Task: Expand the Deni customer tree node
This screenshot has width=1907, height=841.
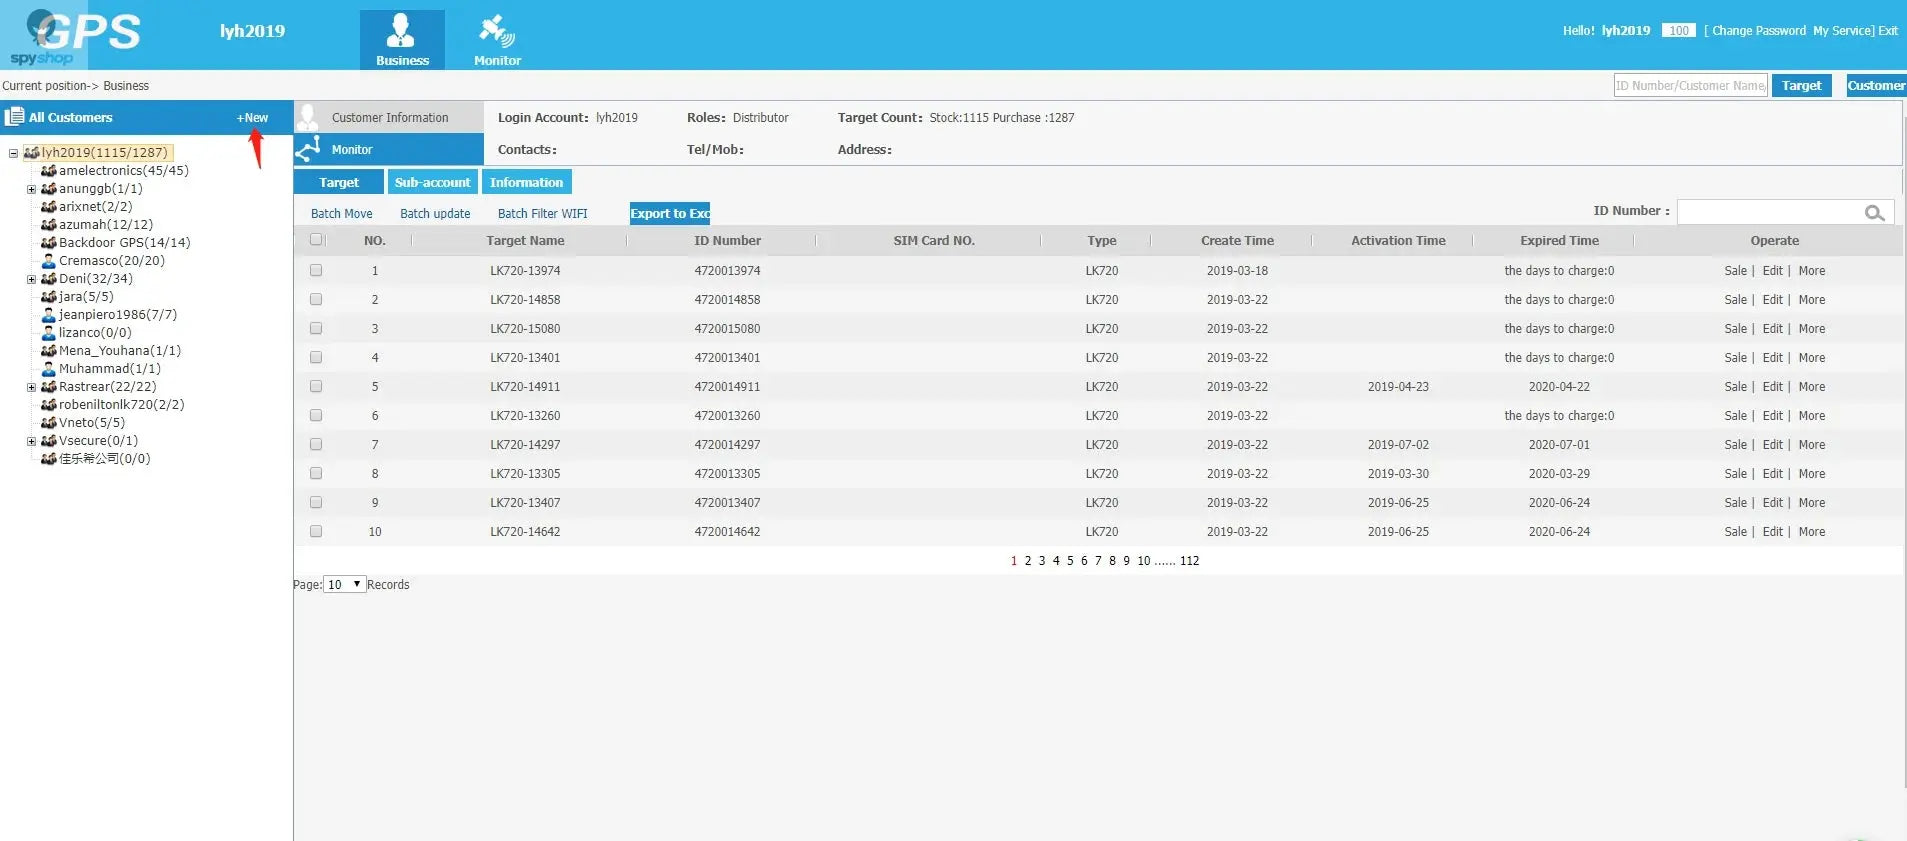Action: click(x=31, y=280)
